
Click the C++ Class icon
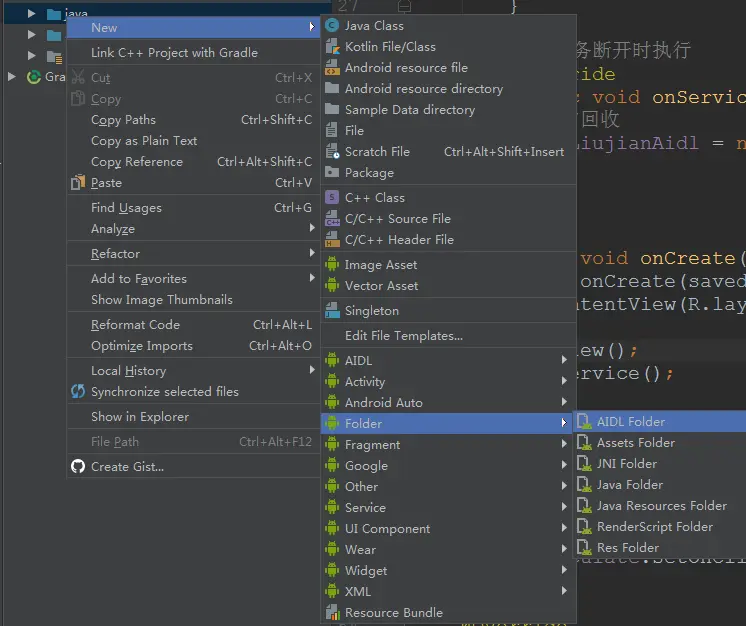(x=332, y=197)
